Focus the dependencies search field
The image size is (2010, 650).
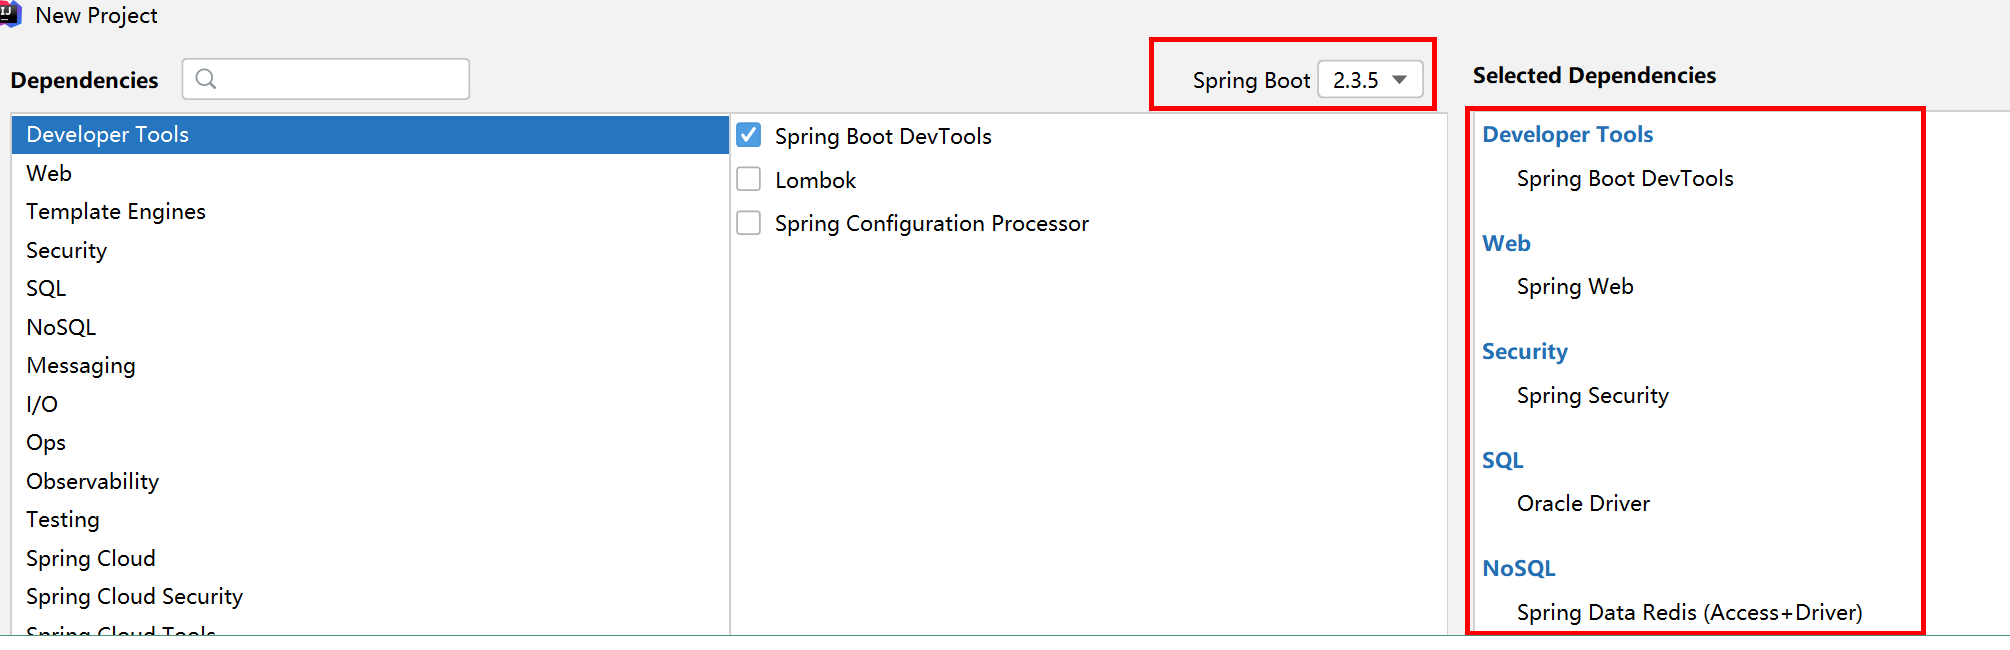click(x=340, y=79)
